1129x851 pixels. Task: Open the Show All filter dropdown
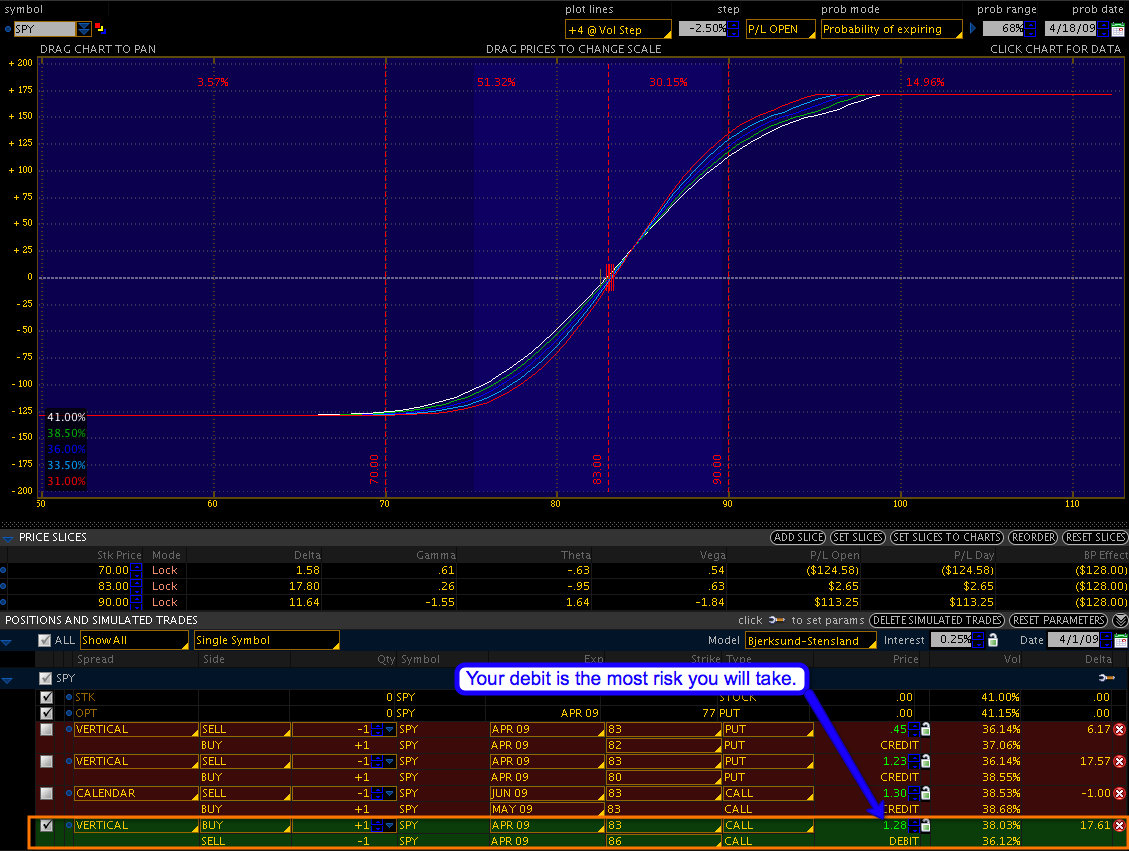[134, 640]
